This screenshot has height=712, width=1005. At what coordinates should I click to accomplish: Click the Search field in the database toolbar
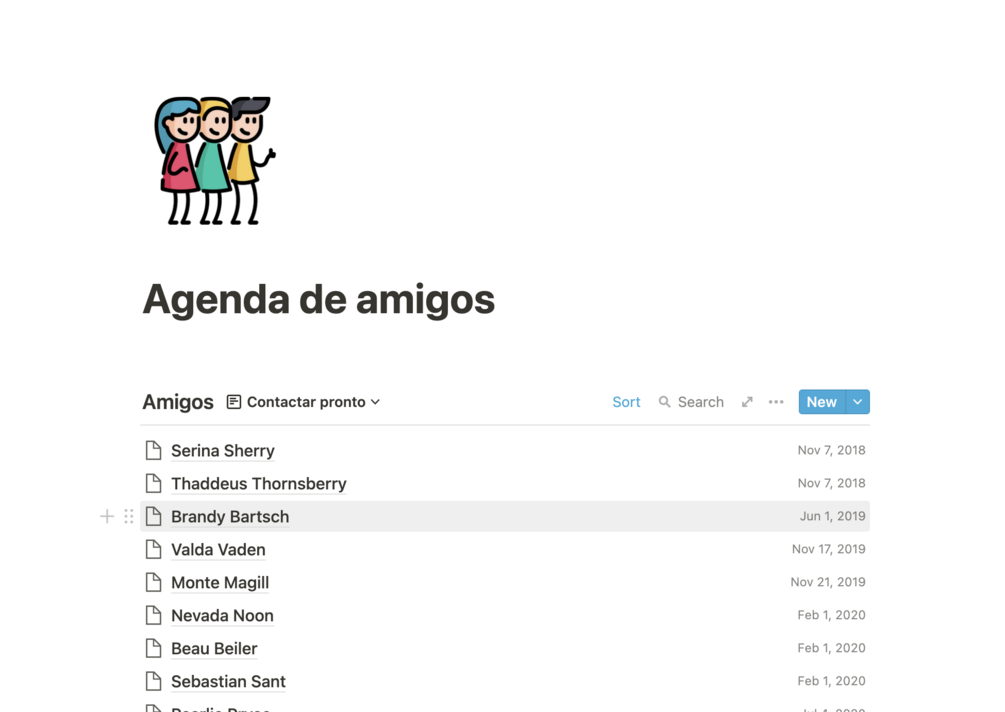click(692, 402)
